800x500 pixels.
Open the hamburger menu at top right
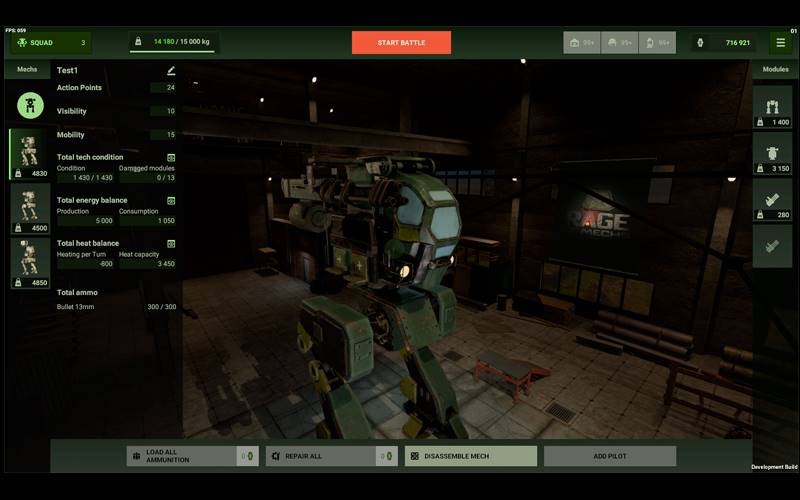coord(780,43)
